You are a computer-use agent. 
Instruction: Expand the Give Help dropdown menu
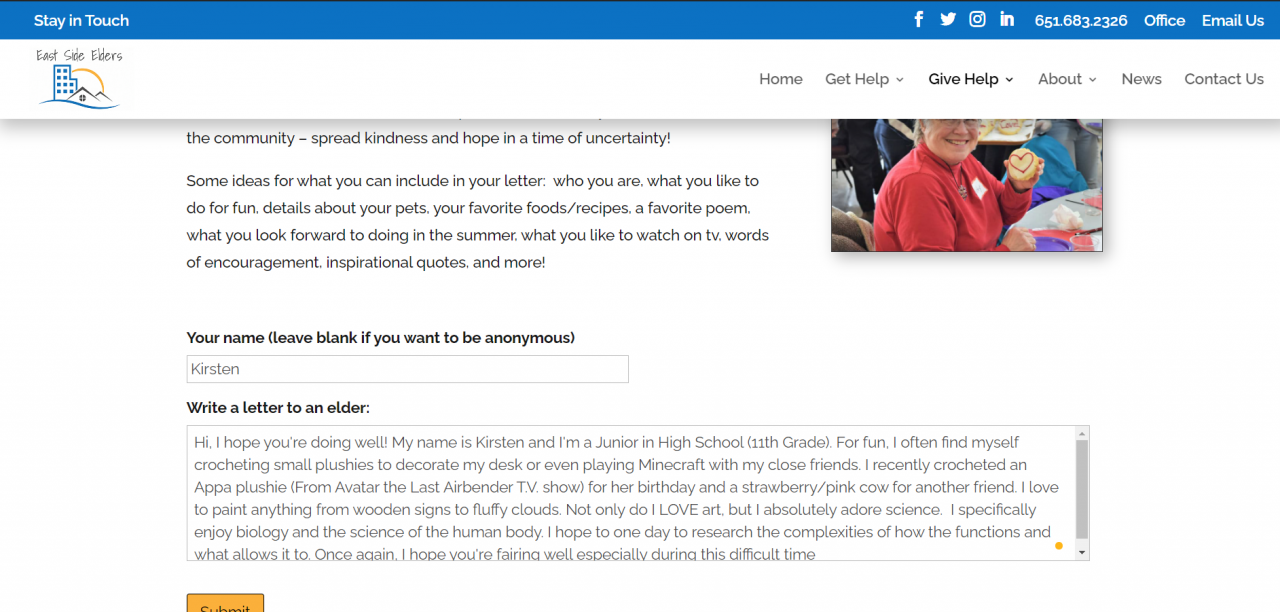(970, 79)
